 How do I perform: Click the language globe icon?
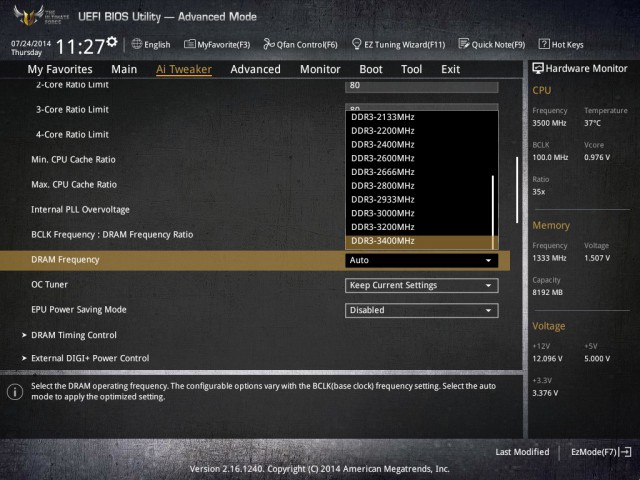tap(137, 44)
